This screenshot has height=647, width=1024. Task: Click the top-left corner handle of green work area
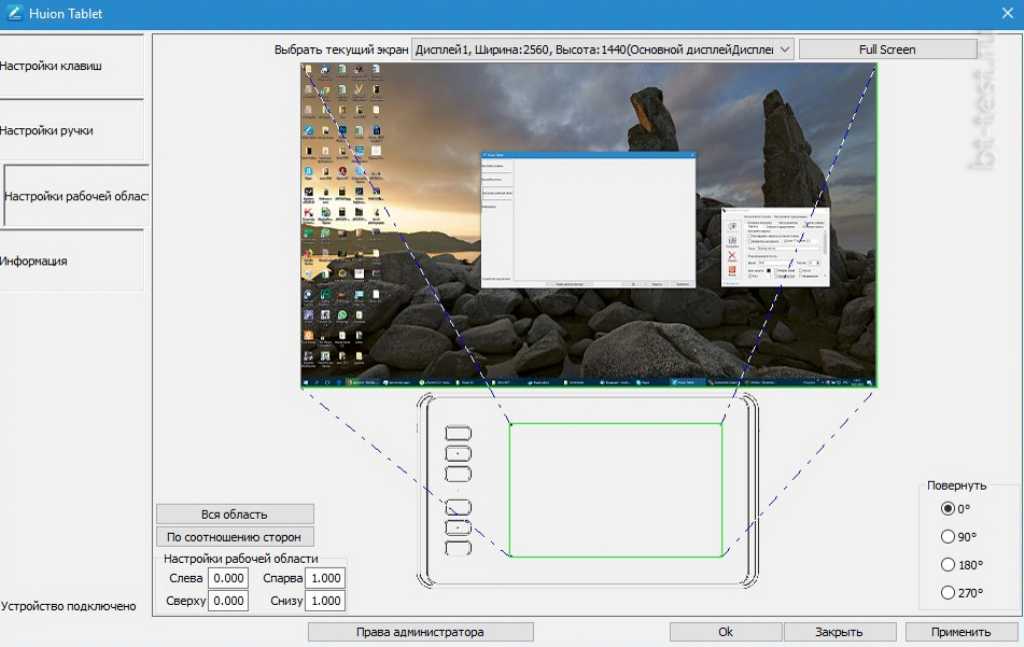[x=510, y=424]
